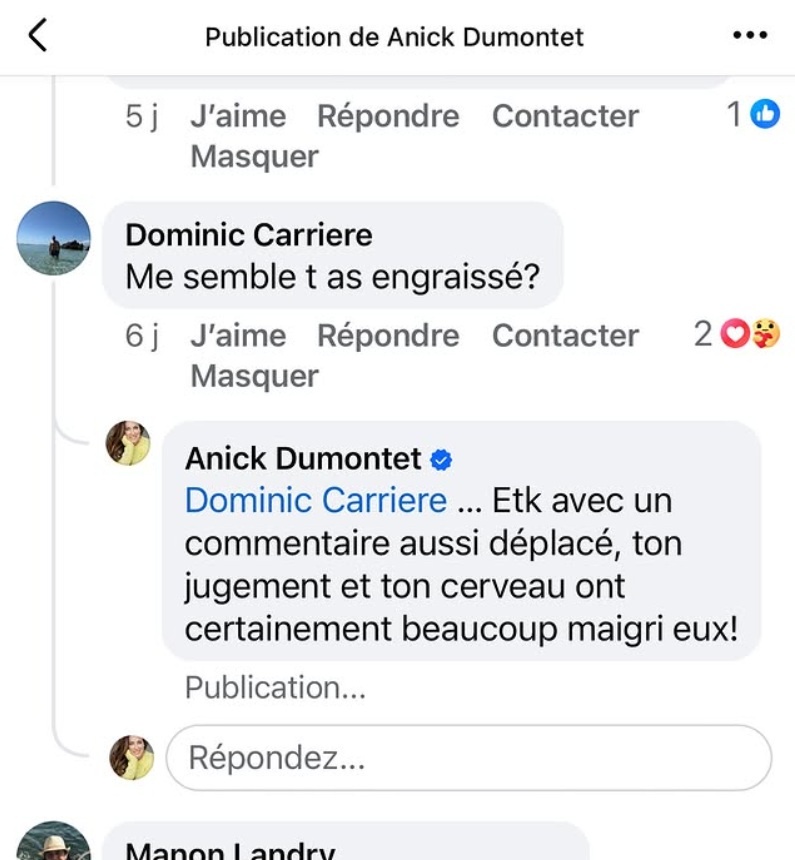
Task: Tap the avatar beside the Répondez field
Action: (131, 757)
